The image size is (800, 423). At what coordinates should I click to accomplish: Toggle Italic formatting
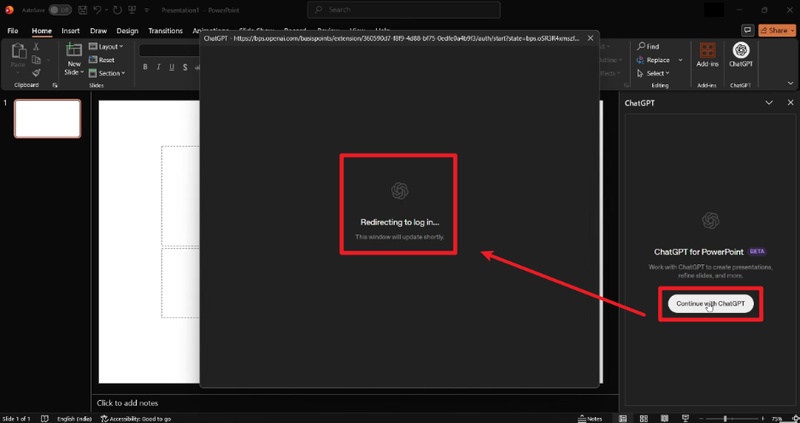(158, 67)
